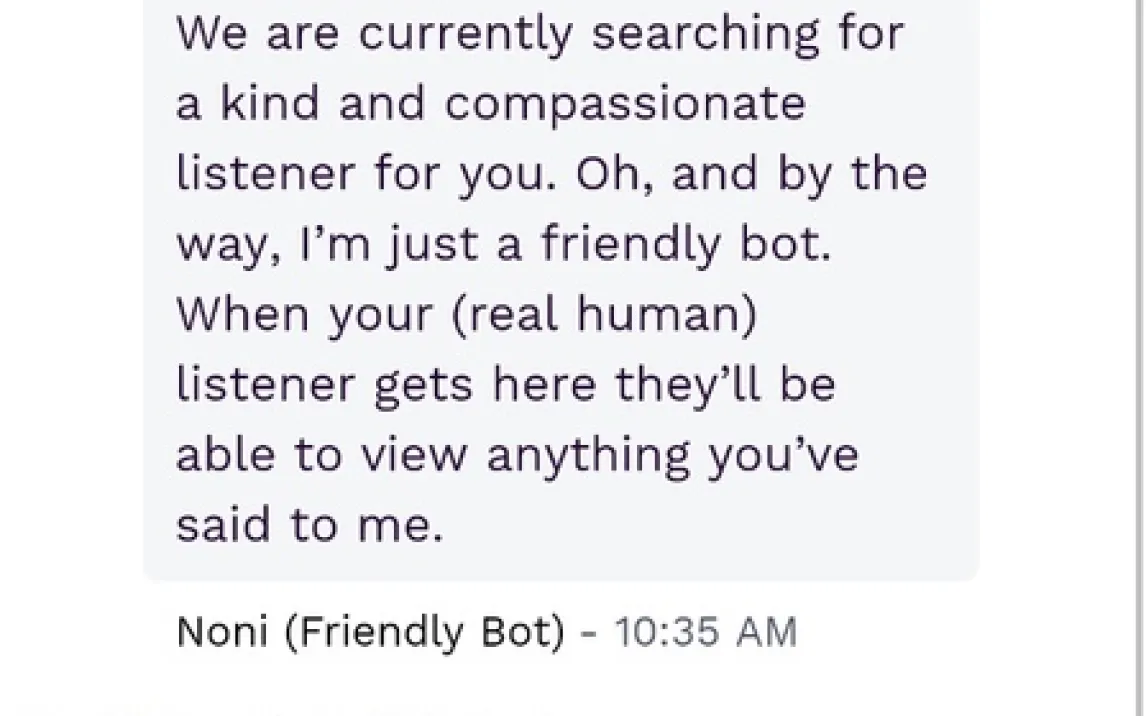Screen dimensions: 1146x716
Task: Click the Noni (Friendly Bot) sender name
Action: 370,632
